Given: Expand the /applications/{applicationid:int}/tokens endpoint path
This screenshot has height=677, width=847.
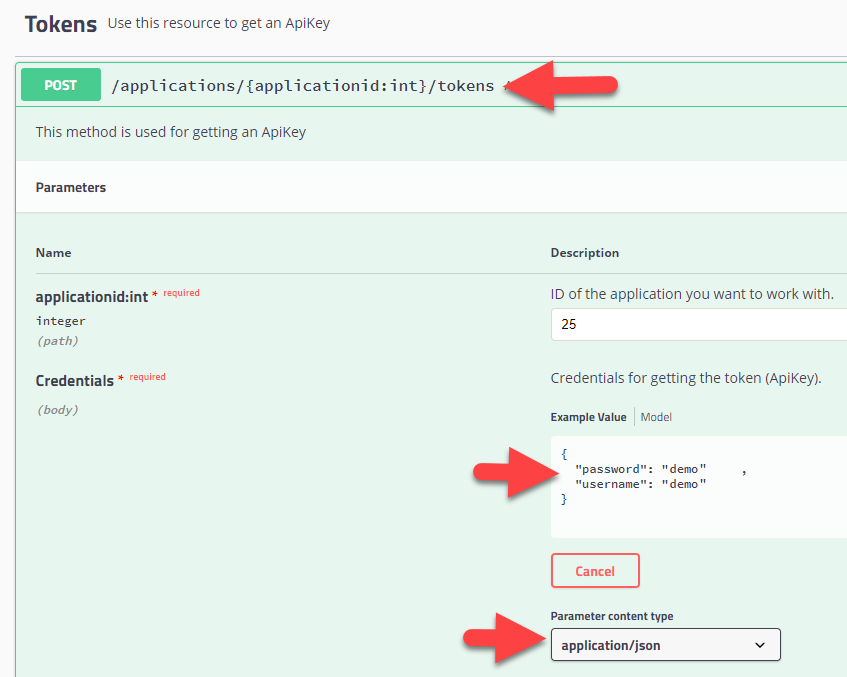Looking at the screenshot, I should [x=303, y=86].
